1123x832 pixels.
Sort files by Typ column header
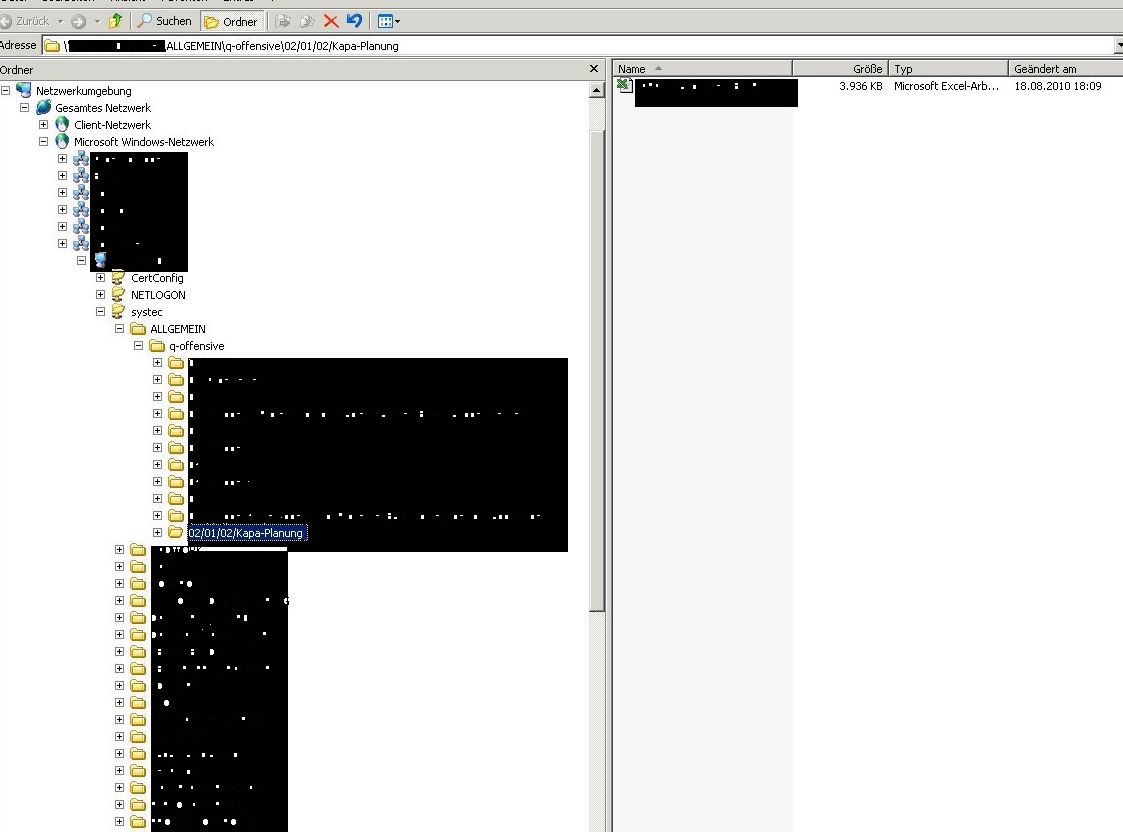click(948, 69)
